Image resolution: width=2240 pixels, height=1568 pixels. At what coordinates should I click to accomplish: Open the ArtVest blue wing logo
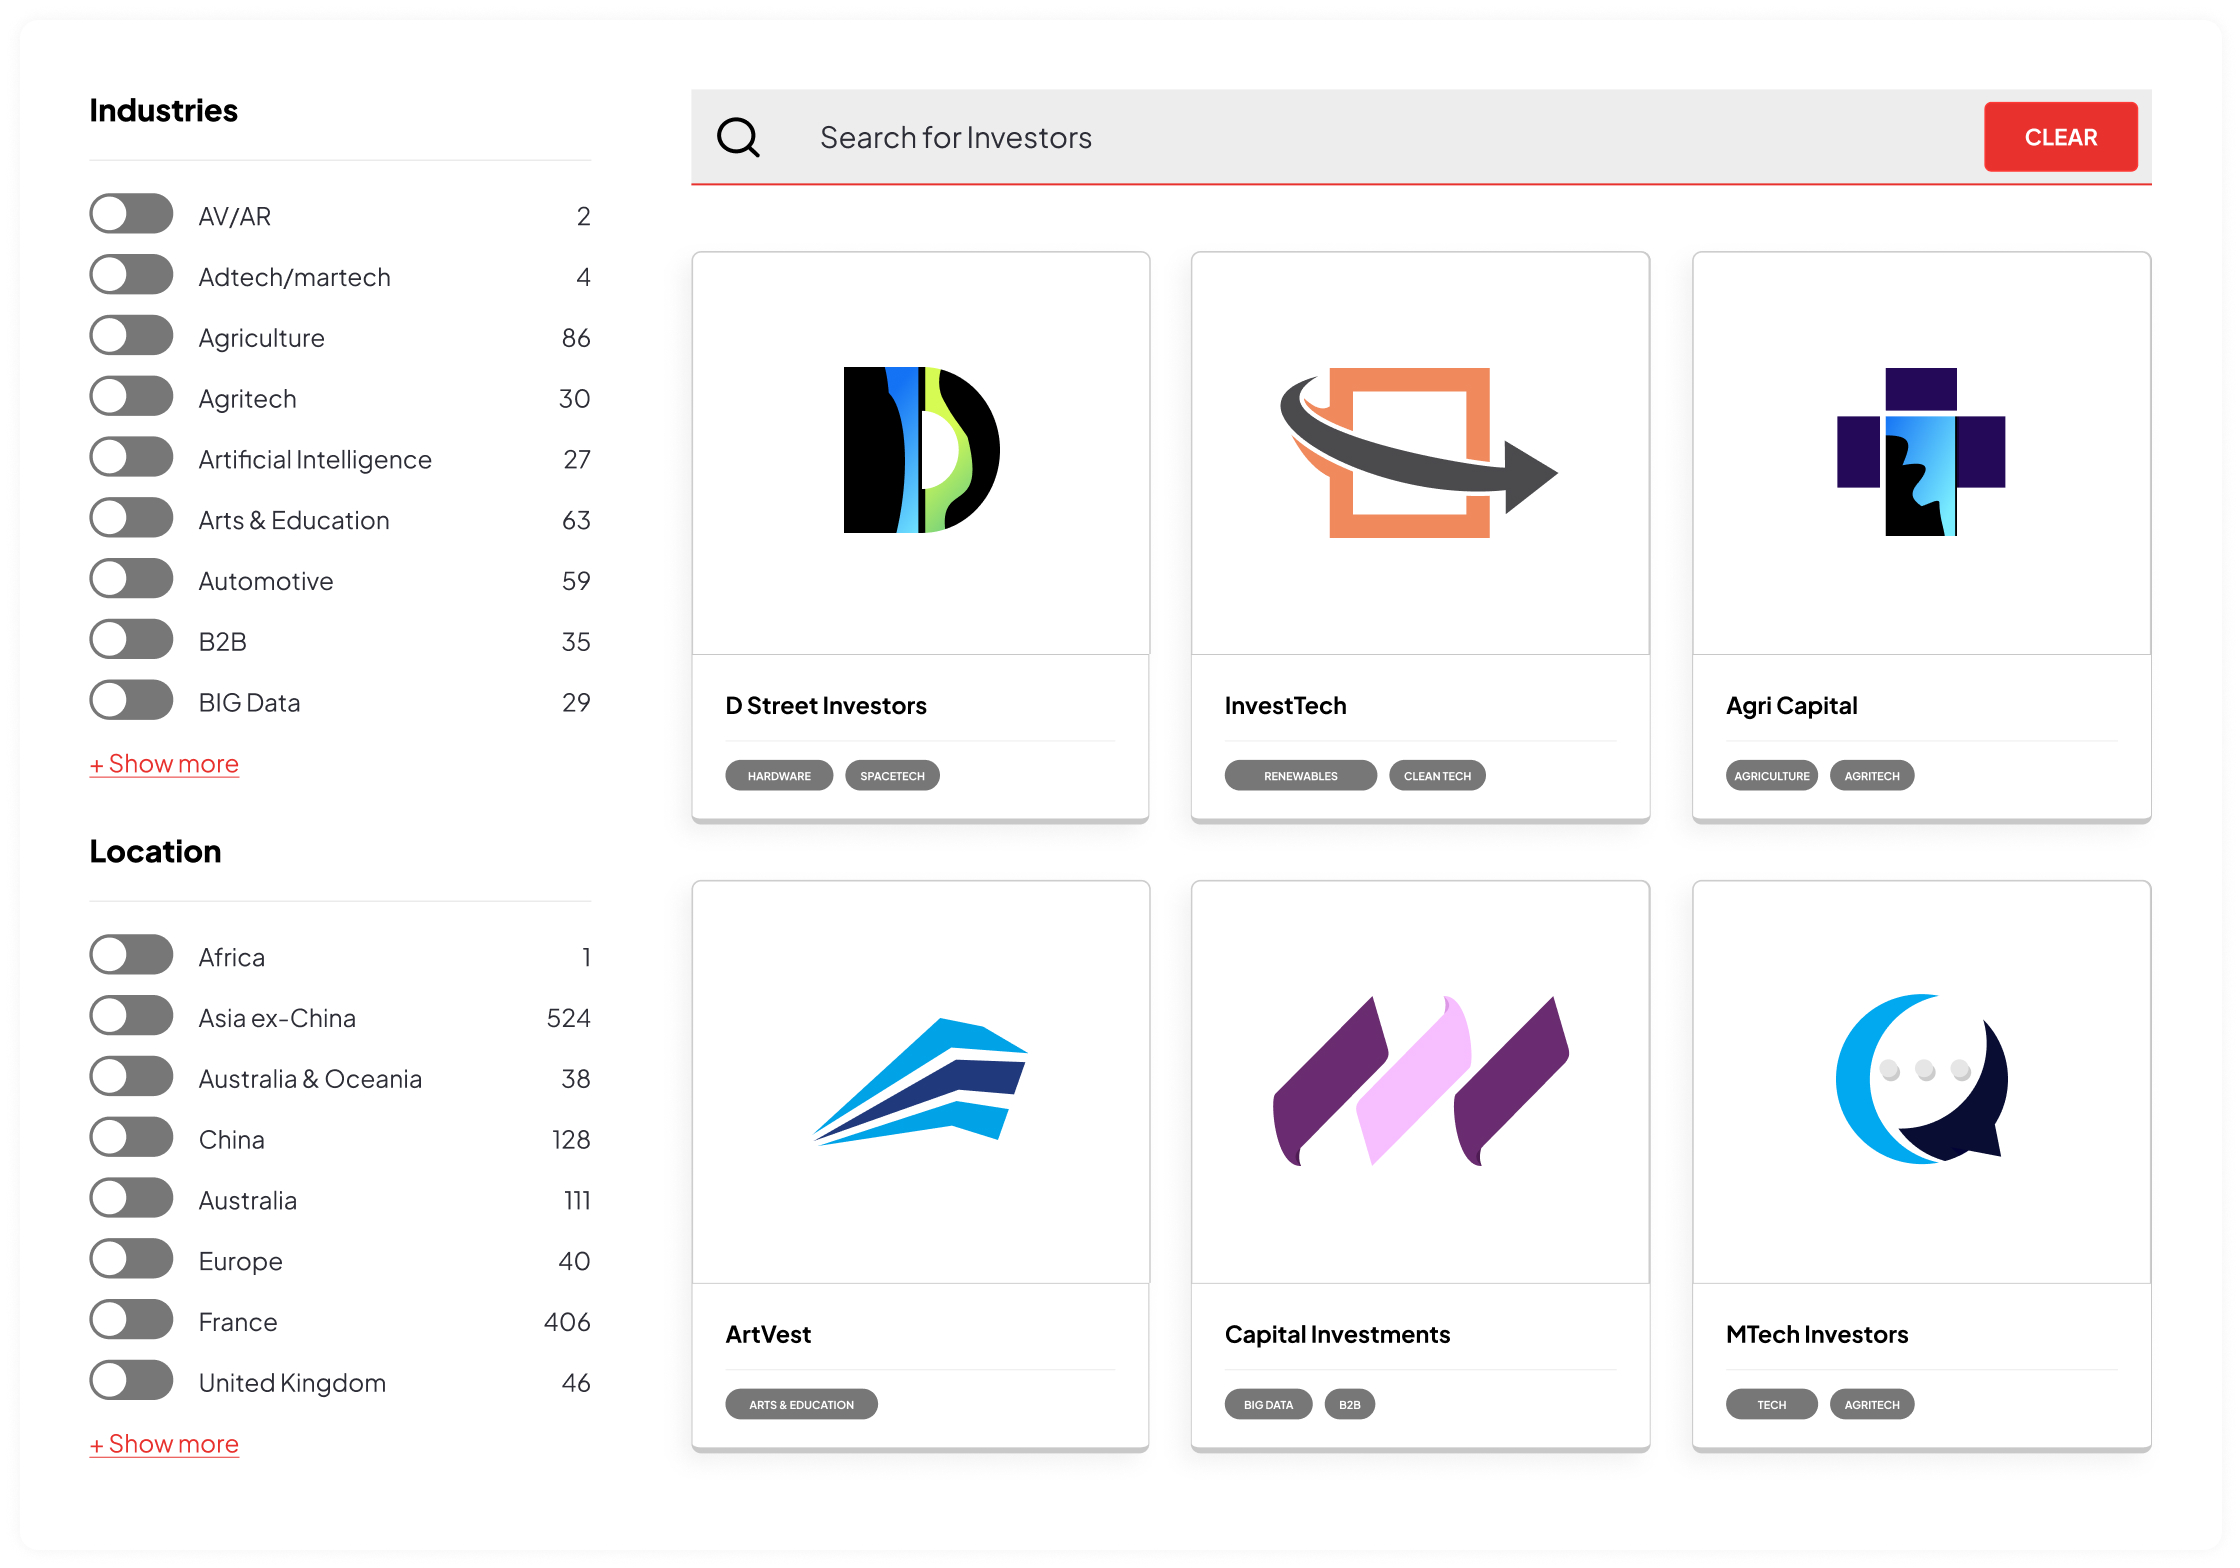pos(921,1080)
